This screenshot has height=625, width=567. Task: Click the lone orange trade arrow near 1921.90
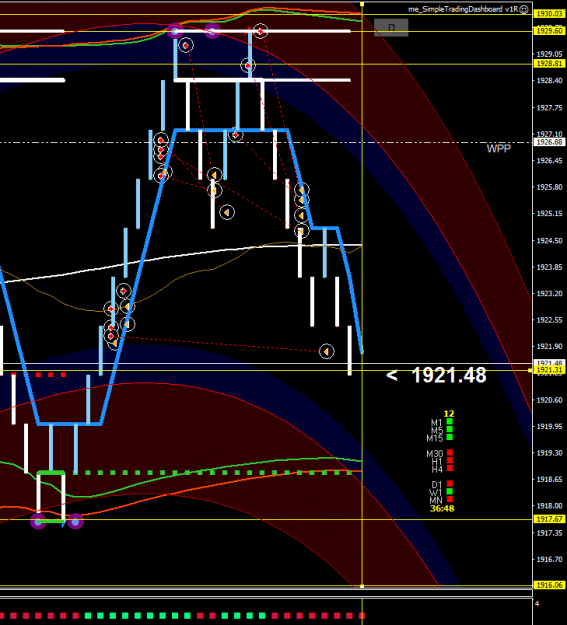(327, 351)
